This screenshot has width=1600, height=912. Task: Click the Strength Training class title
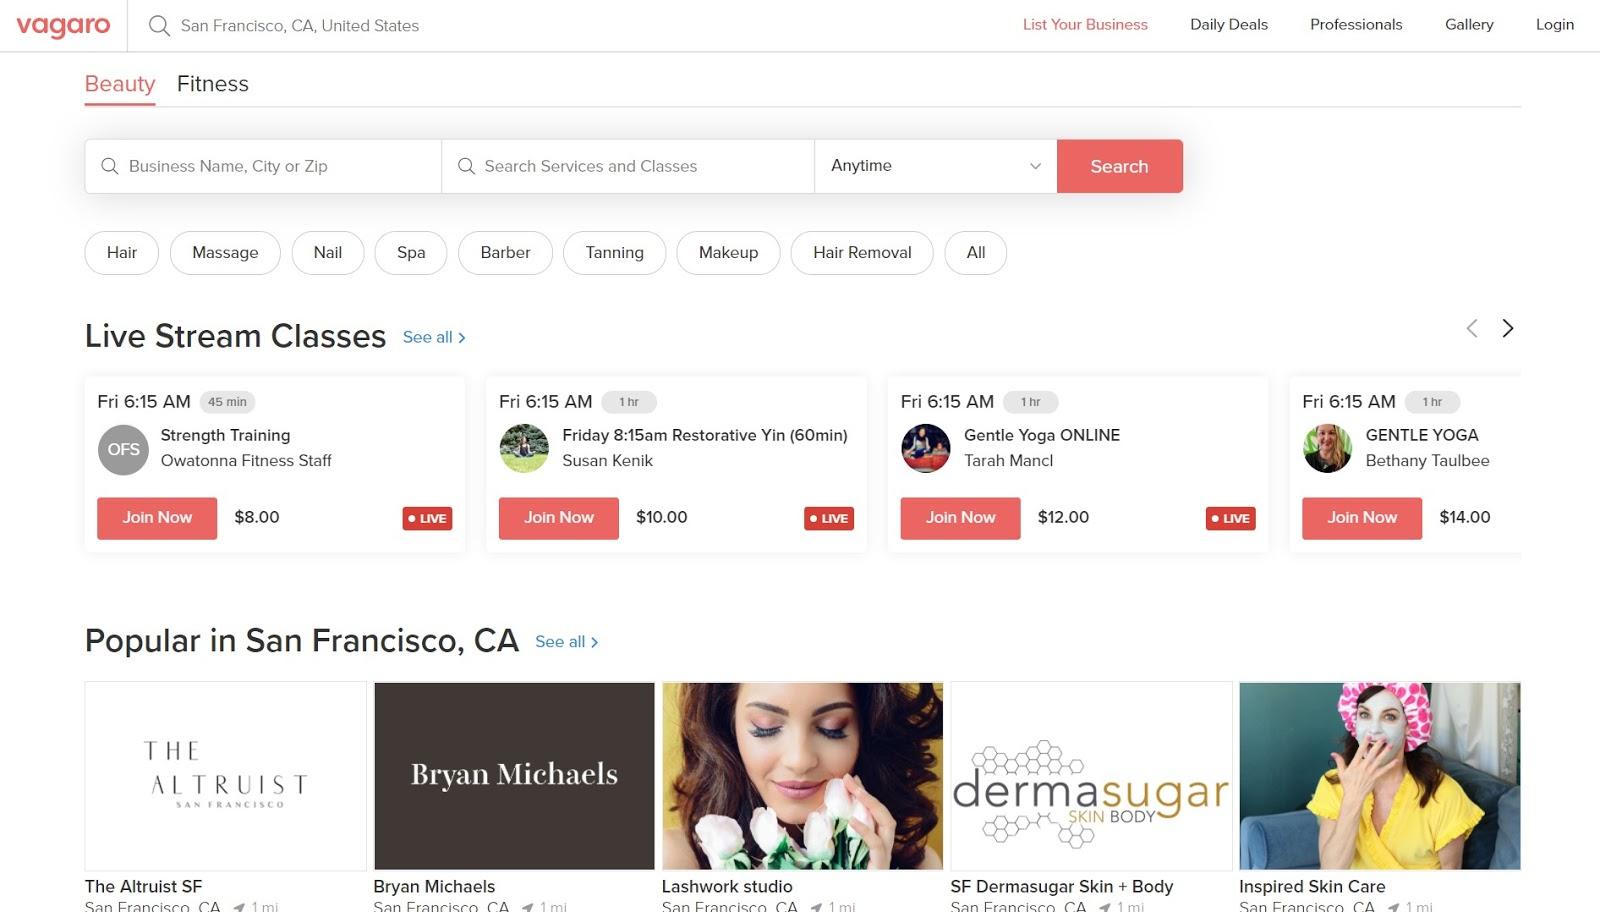coord(225,436)
